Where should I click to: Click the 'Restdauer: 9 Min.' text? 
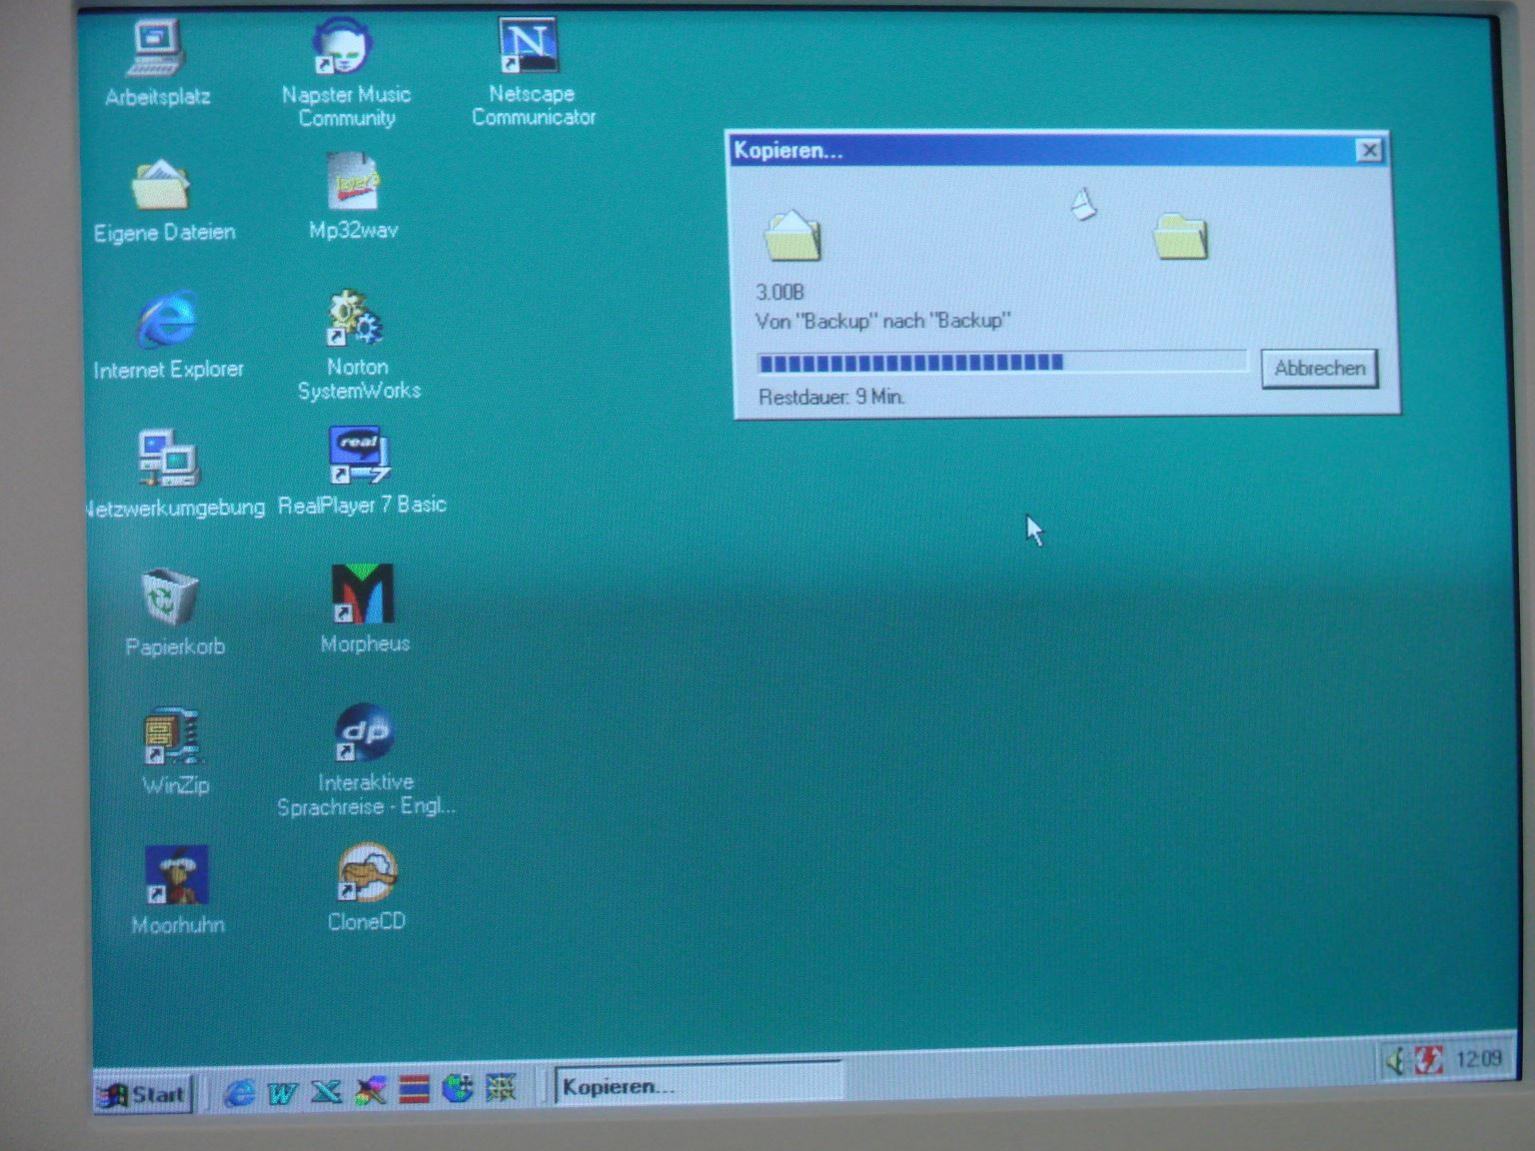831,397
